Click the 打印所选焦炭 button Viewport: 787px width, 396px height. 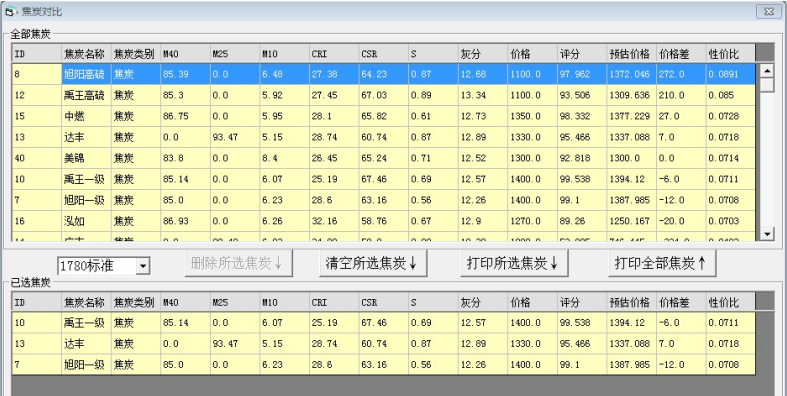[514, 263]
